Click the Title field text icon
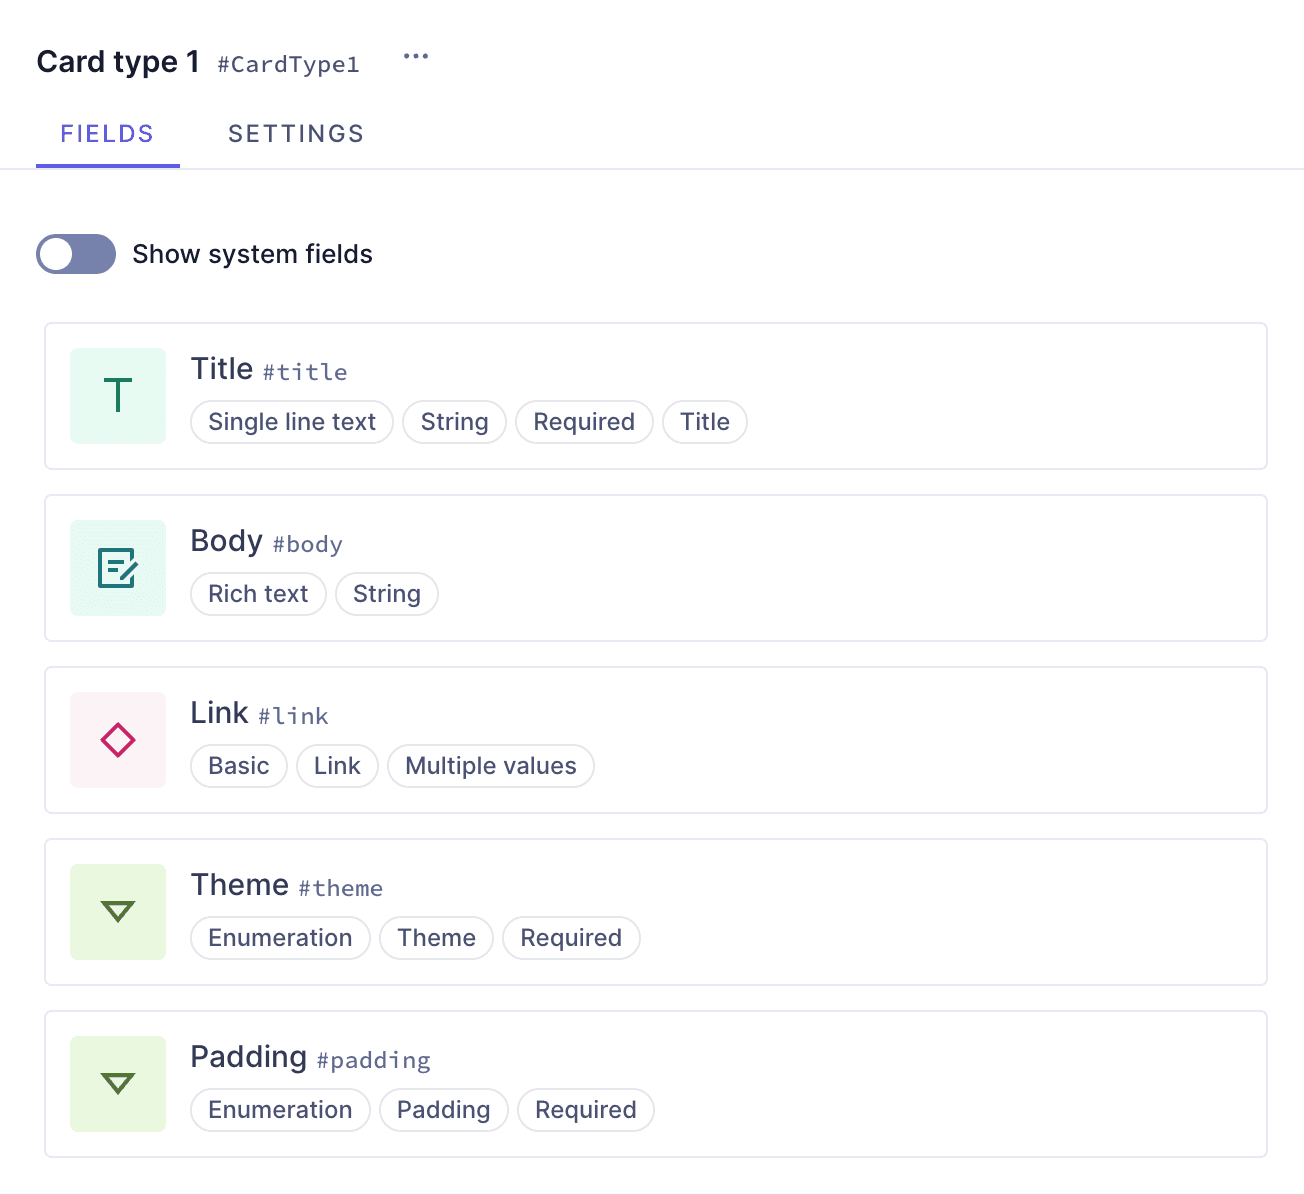This screenshot has height=1194, width=1304. point(118,396)
